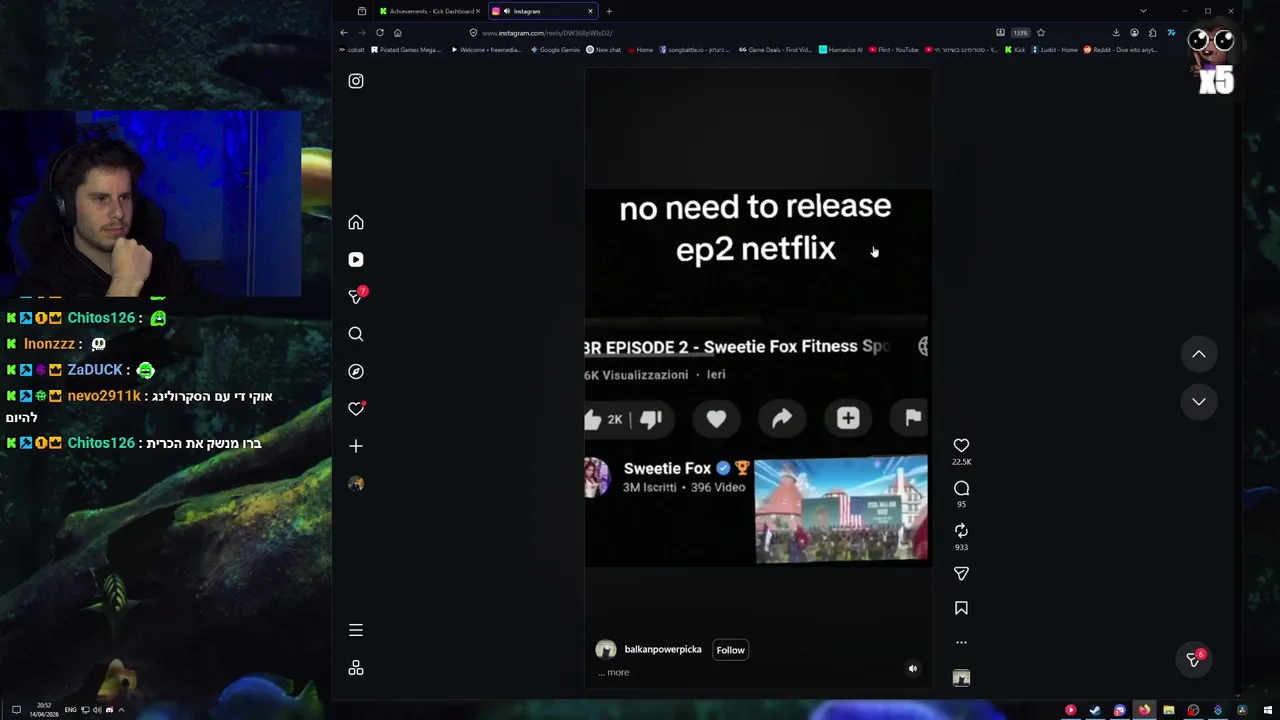Open Game Deals bookmark
The width and height of the screenshot is (1280, 720).
pyautogui.click(x=776, y=50)
